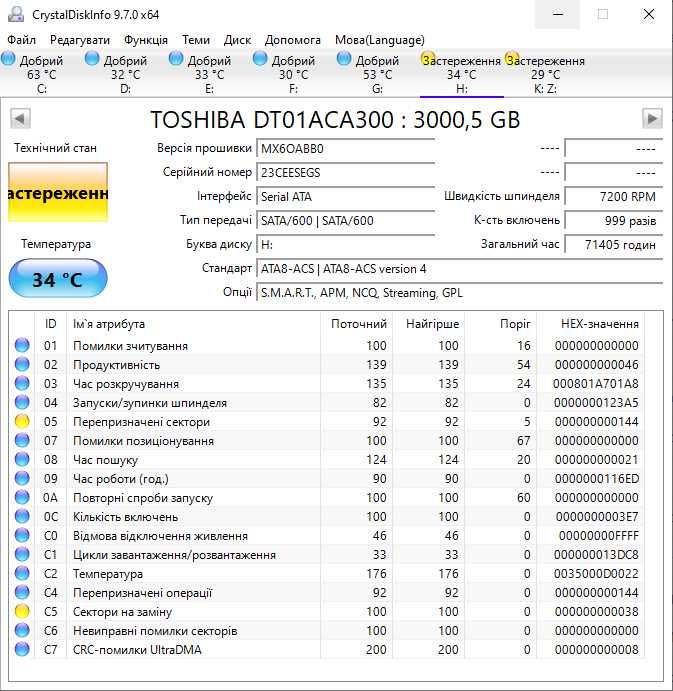Screen dimensions: 673x691
Task: Click blue health orb of disk E:
Action: click(176, 59)
